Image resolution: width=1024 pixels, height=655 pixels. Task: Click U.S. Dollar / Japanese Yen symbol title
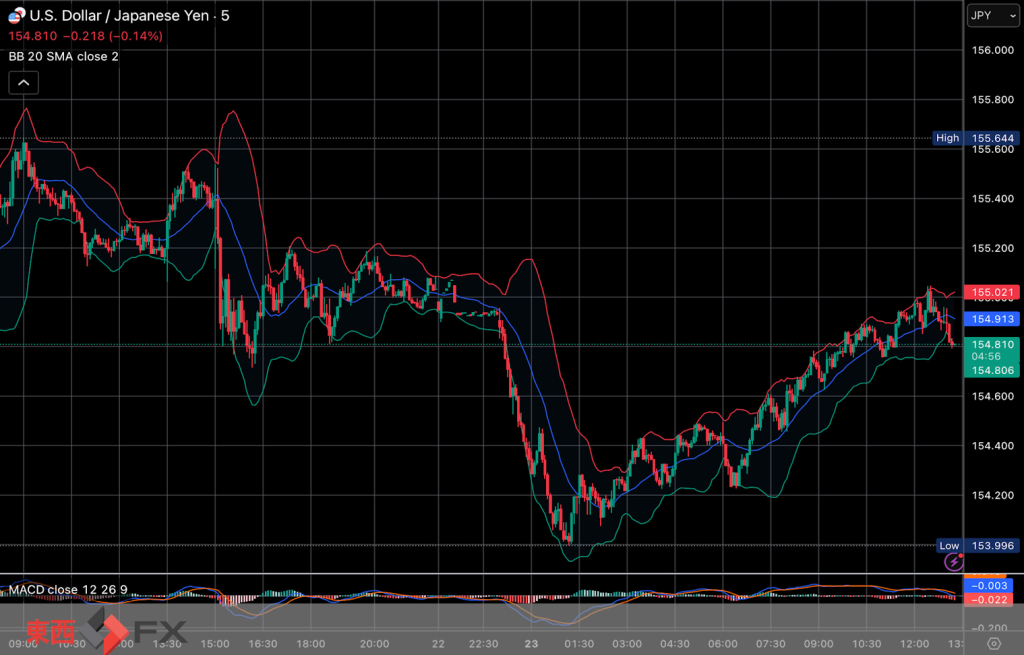(119, 16)
